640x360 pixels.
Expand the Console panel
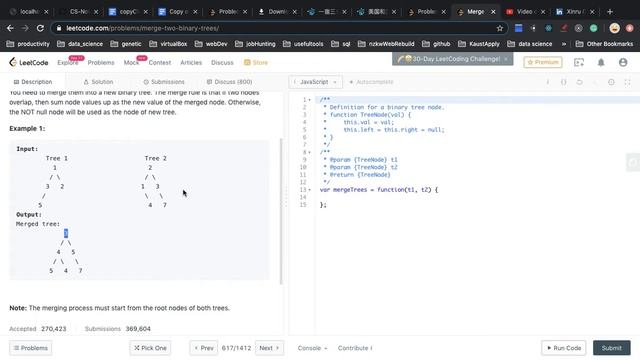(312, 348)
